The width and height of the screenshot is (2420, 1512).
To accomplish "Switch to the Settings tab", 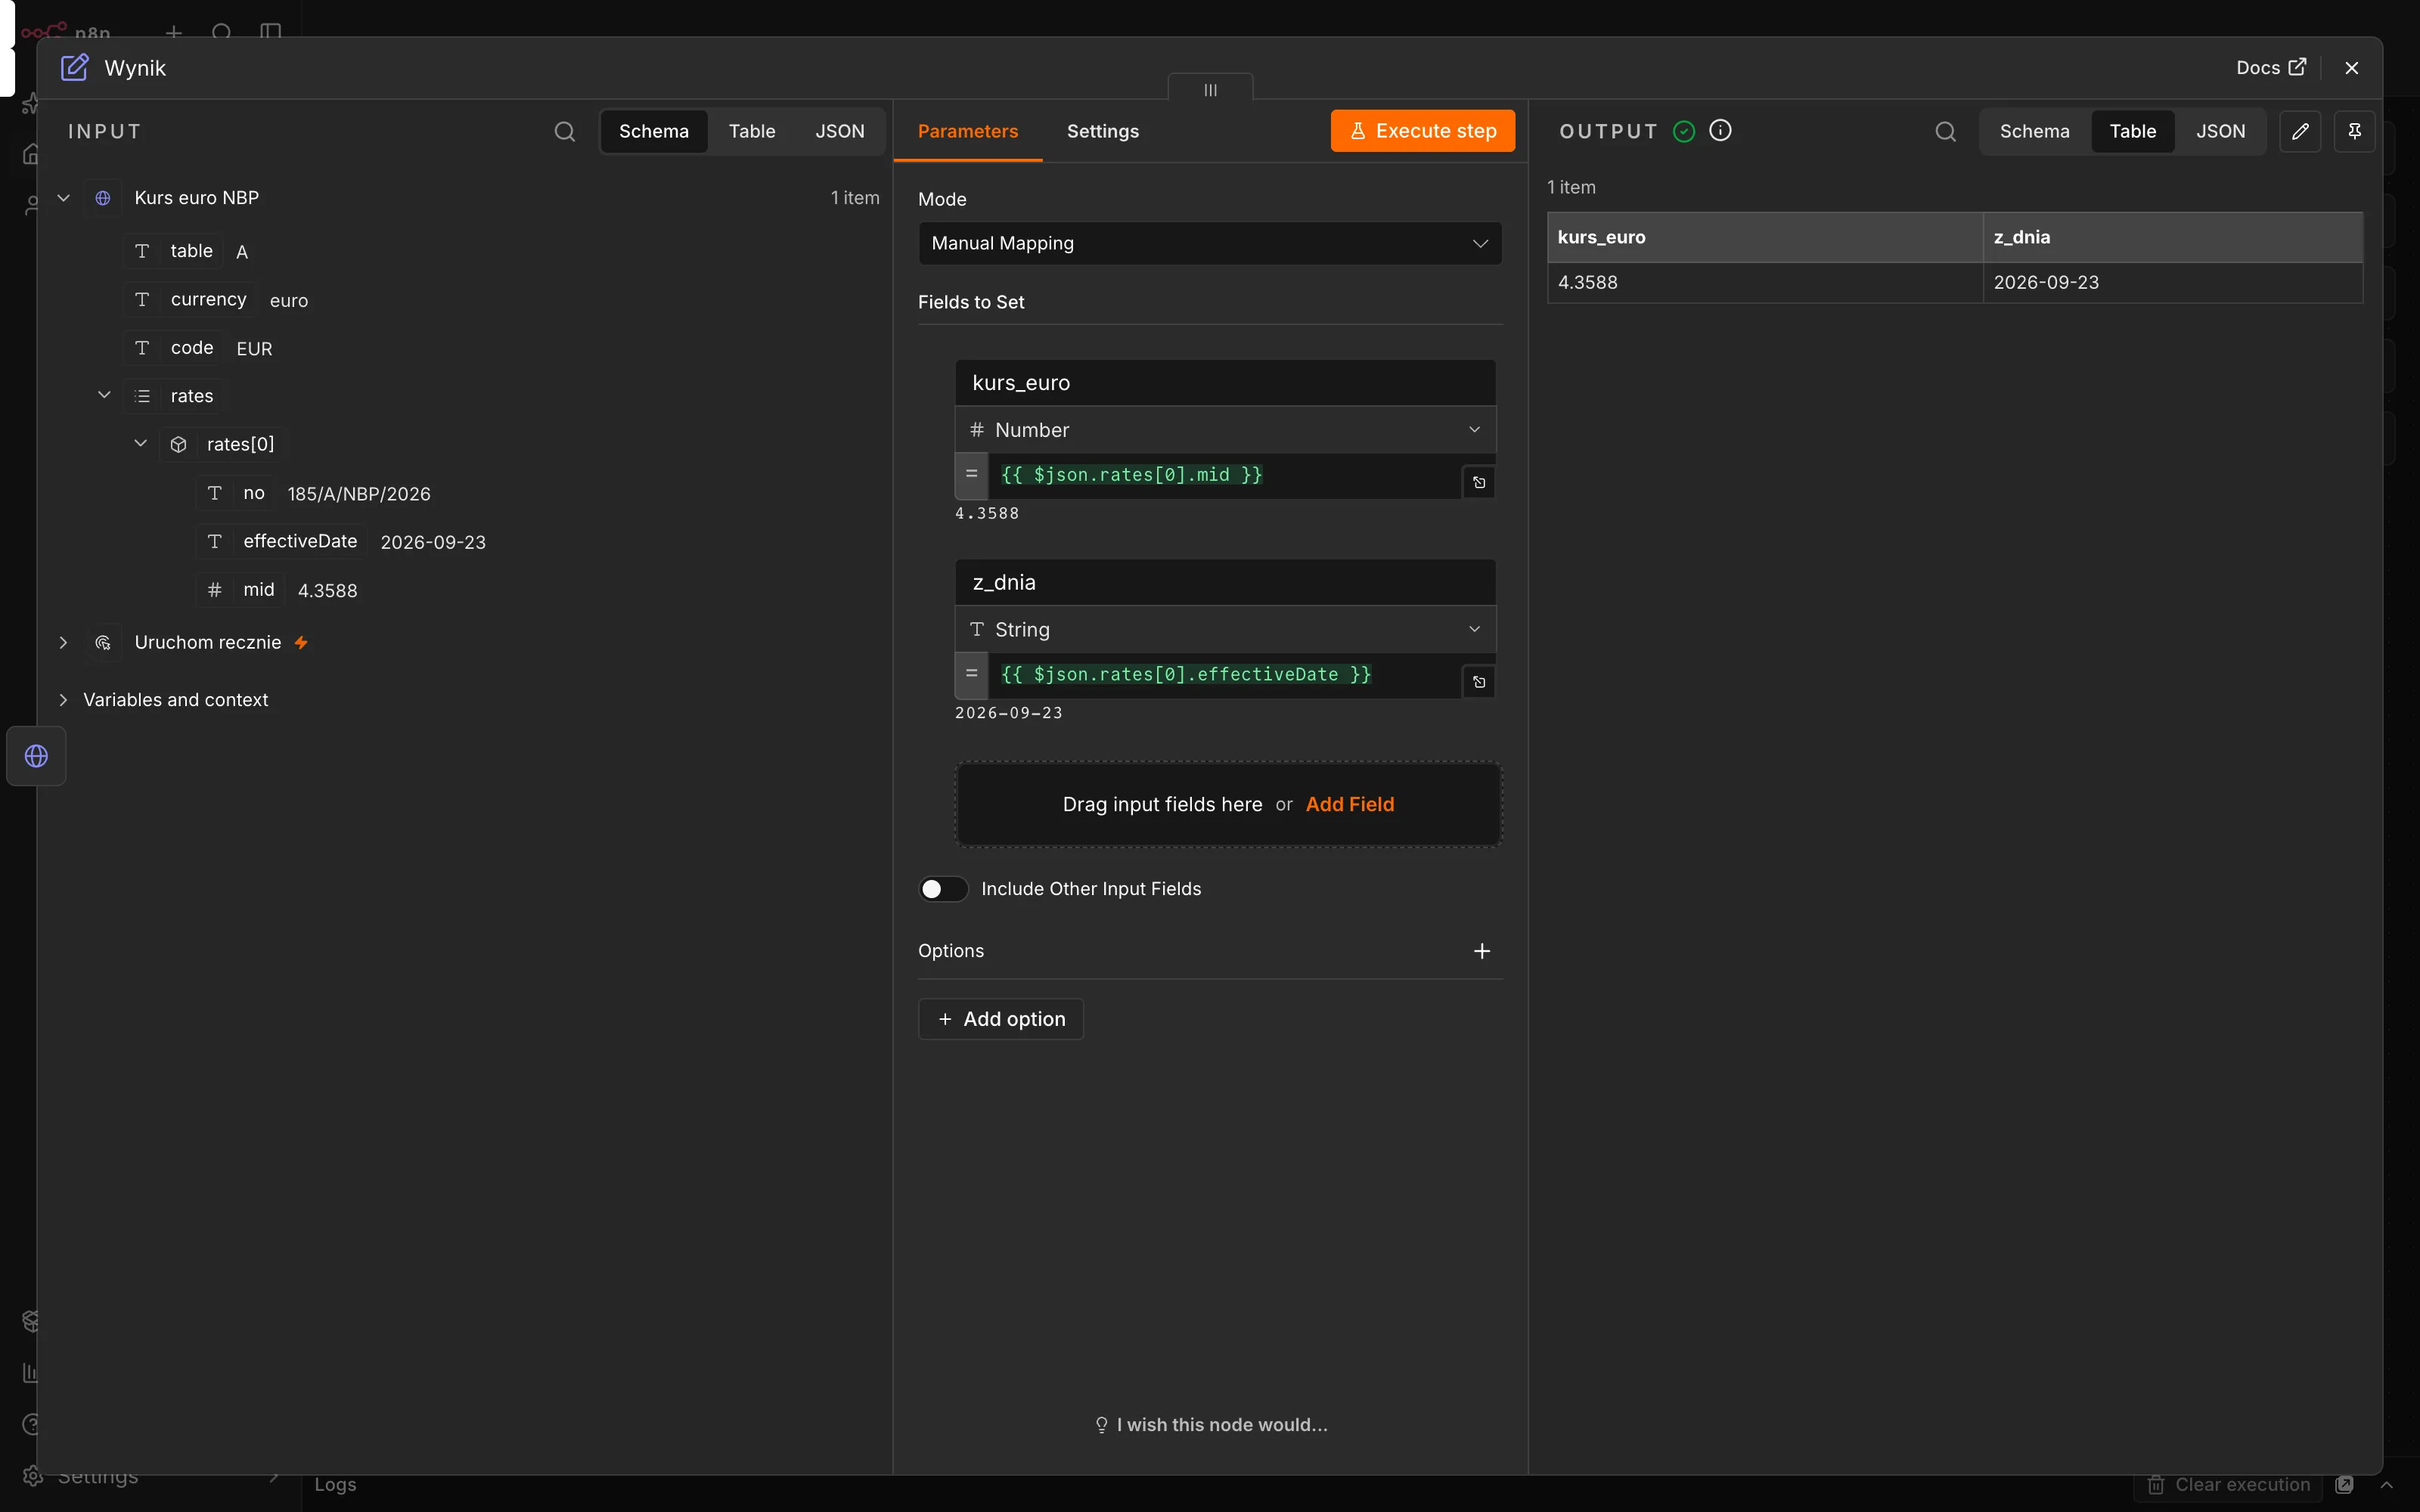I will click(1102, 131).
